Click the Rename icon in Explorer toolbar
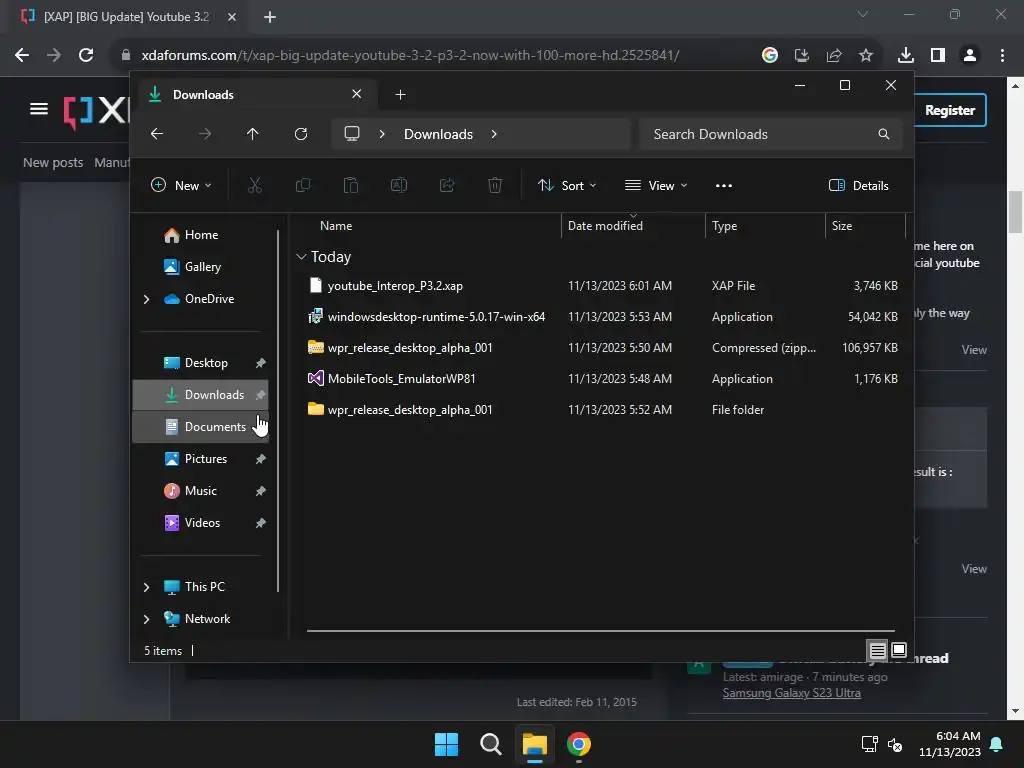 point(399,185)
